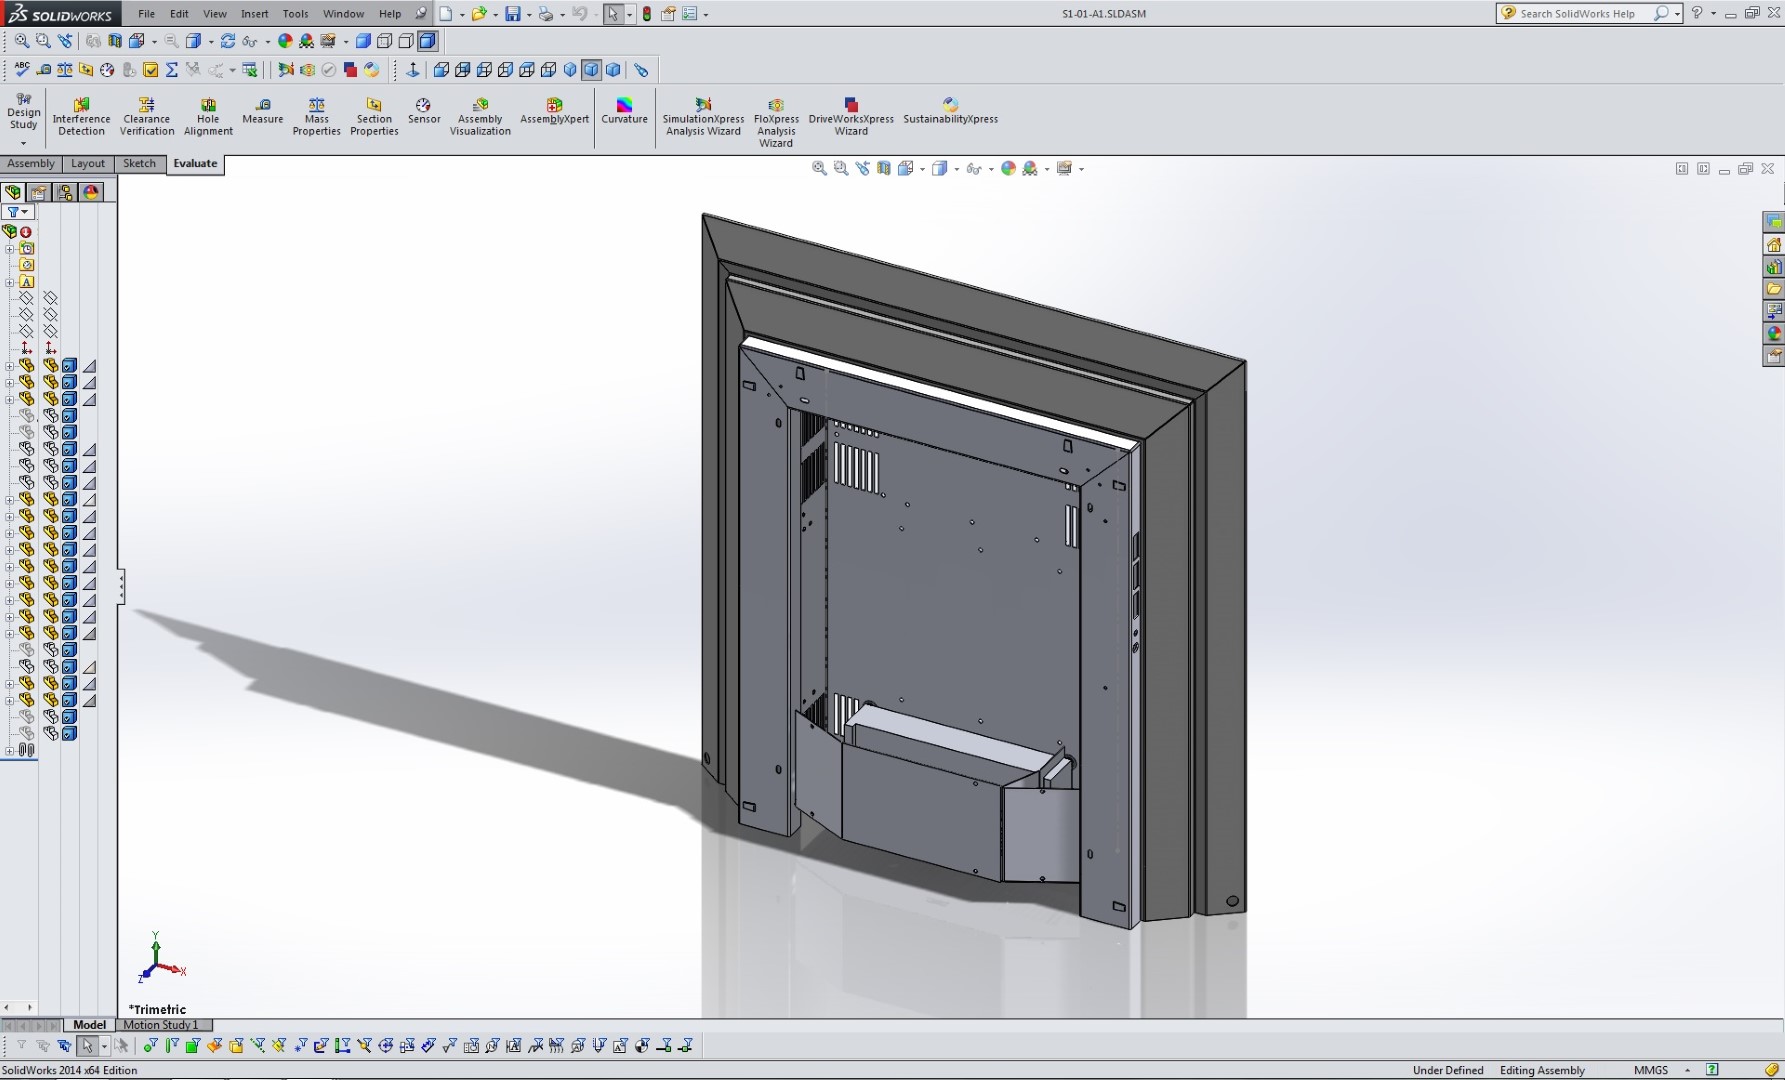This screenshot has height=1080, width=1785.
Task: Open FeatureManager design tree tab
Action: pyautogui.click(x=13, y=192)
